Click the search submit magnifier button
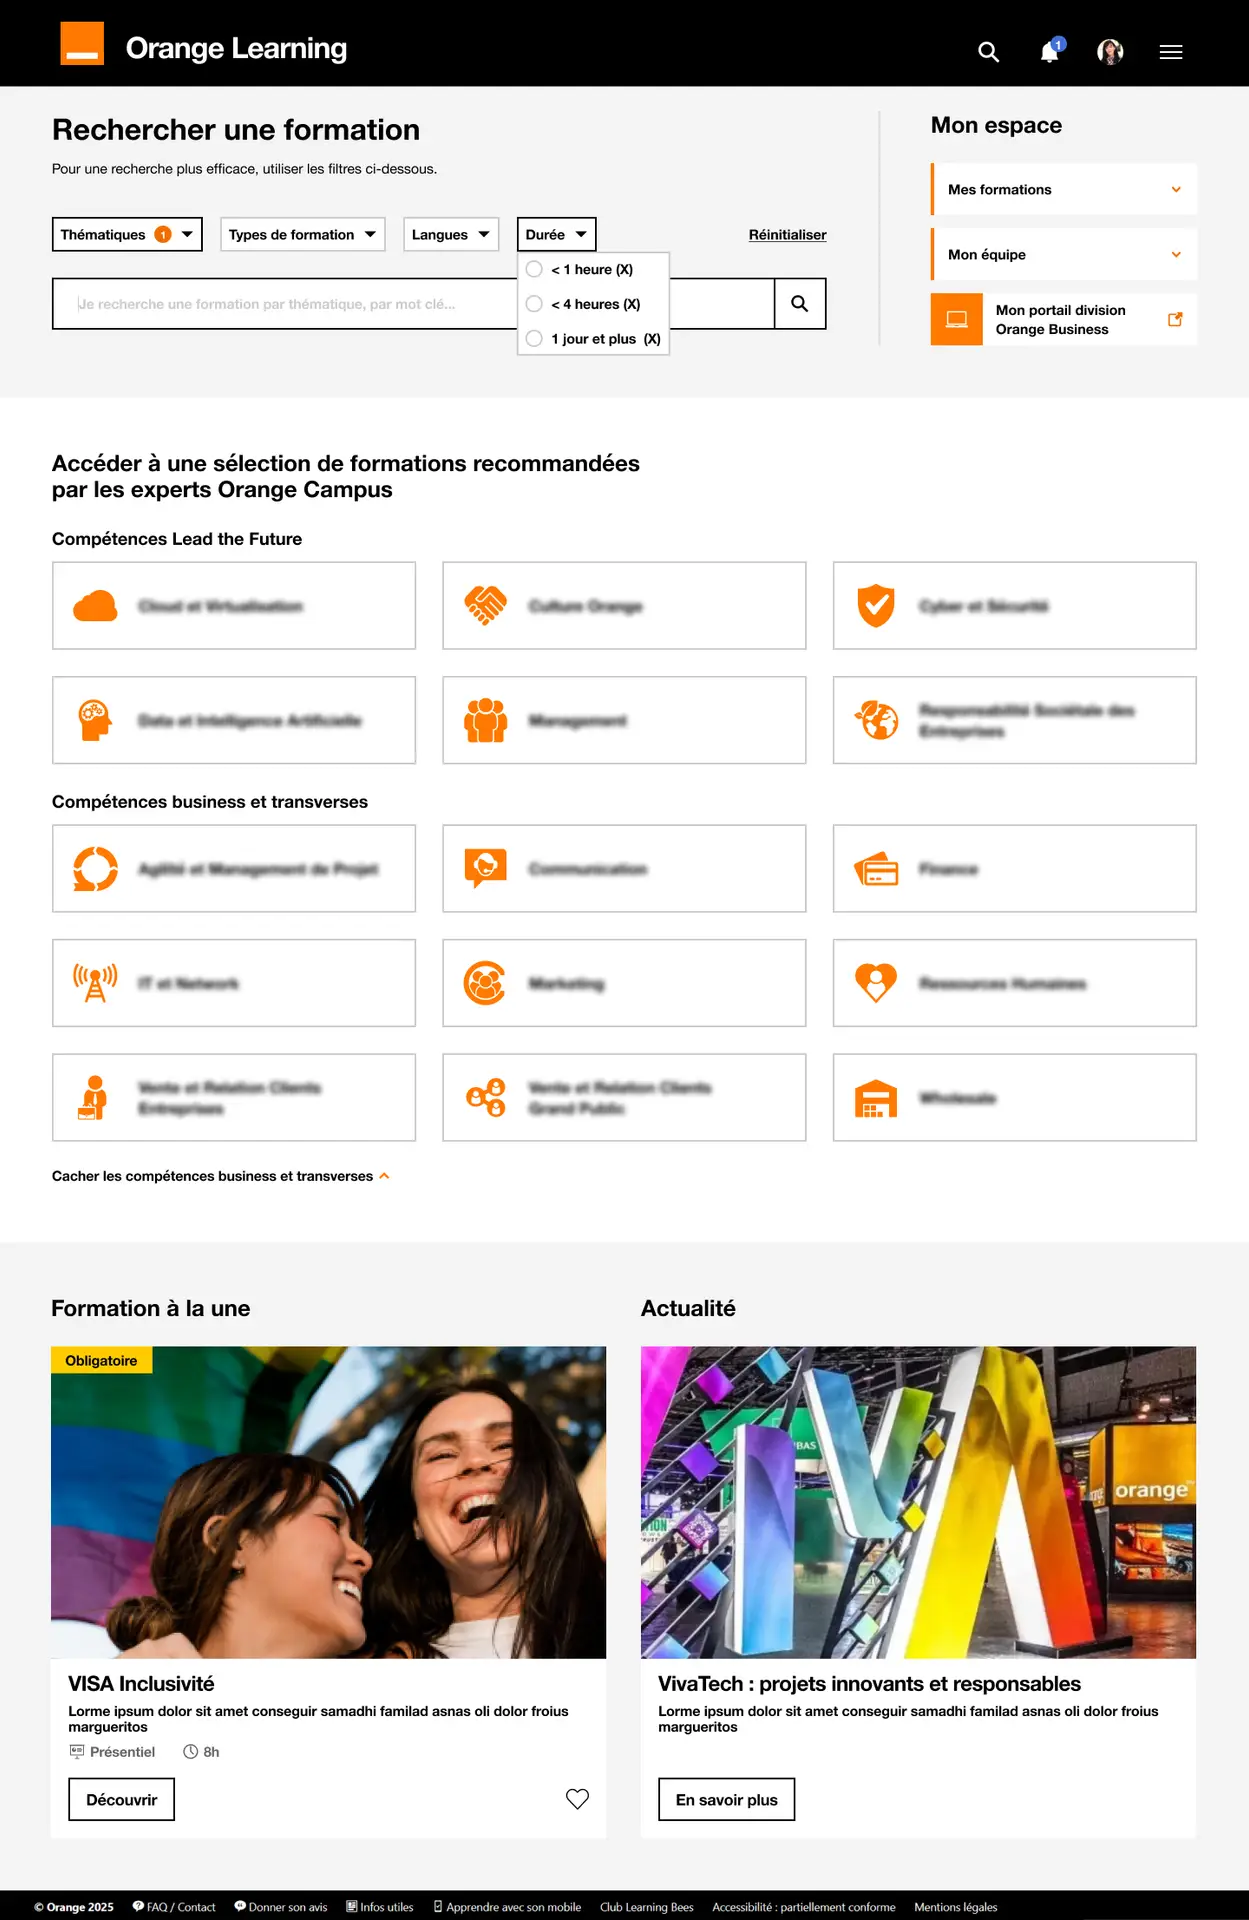This screenshot has width=1249, height=1920. (x=800, y=304)
